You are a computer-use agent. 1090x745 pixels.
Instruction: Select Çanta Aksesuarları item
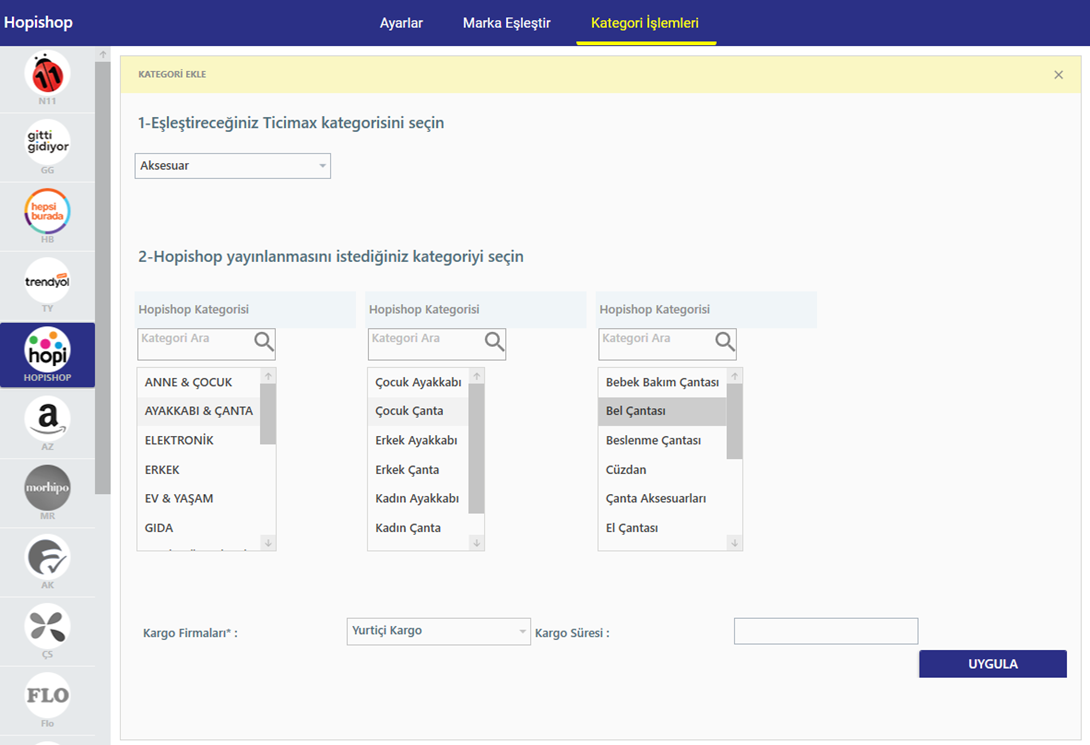tap(662, 498)
